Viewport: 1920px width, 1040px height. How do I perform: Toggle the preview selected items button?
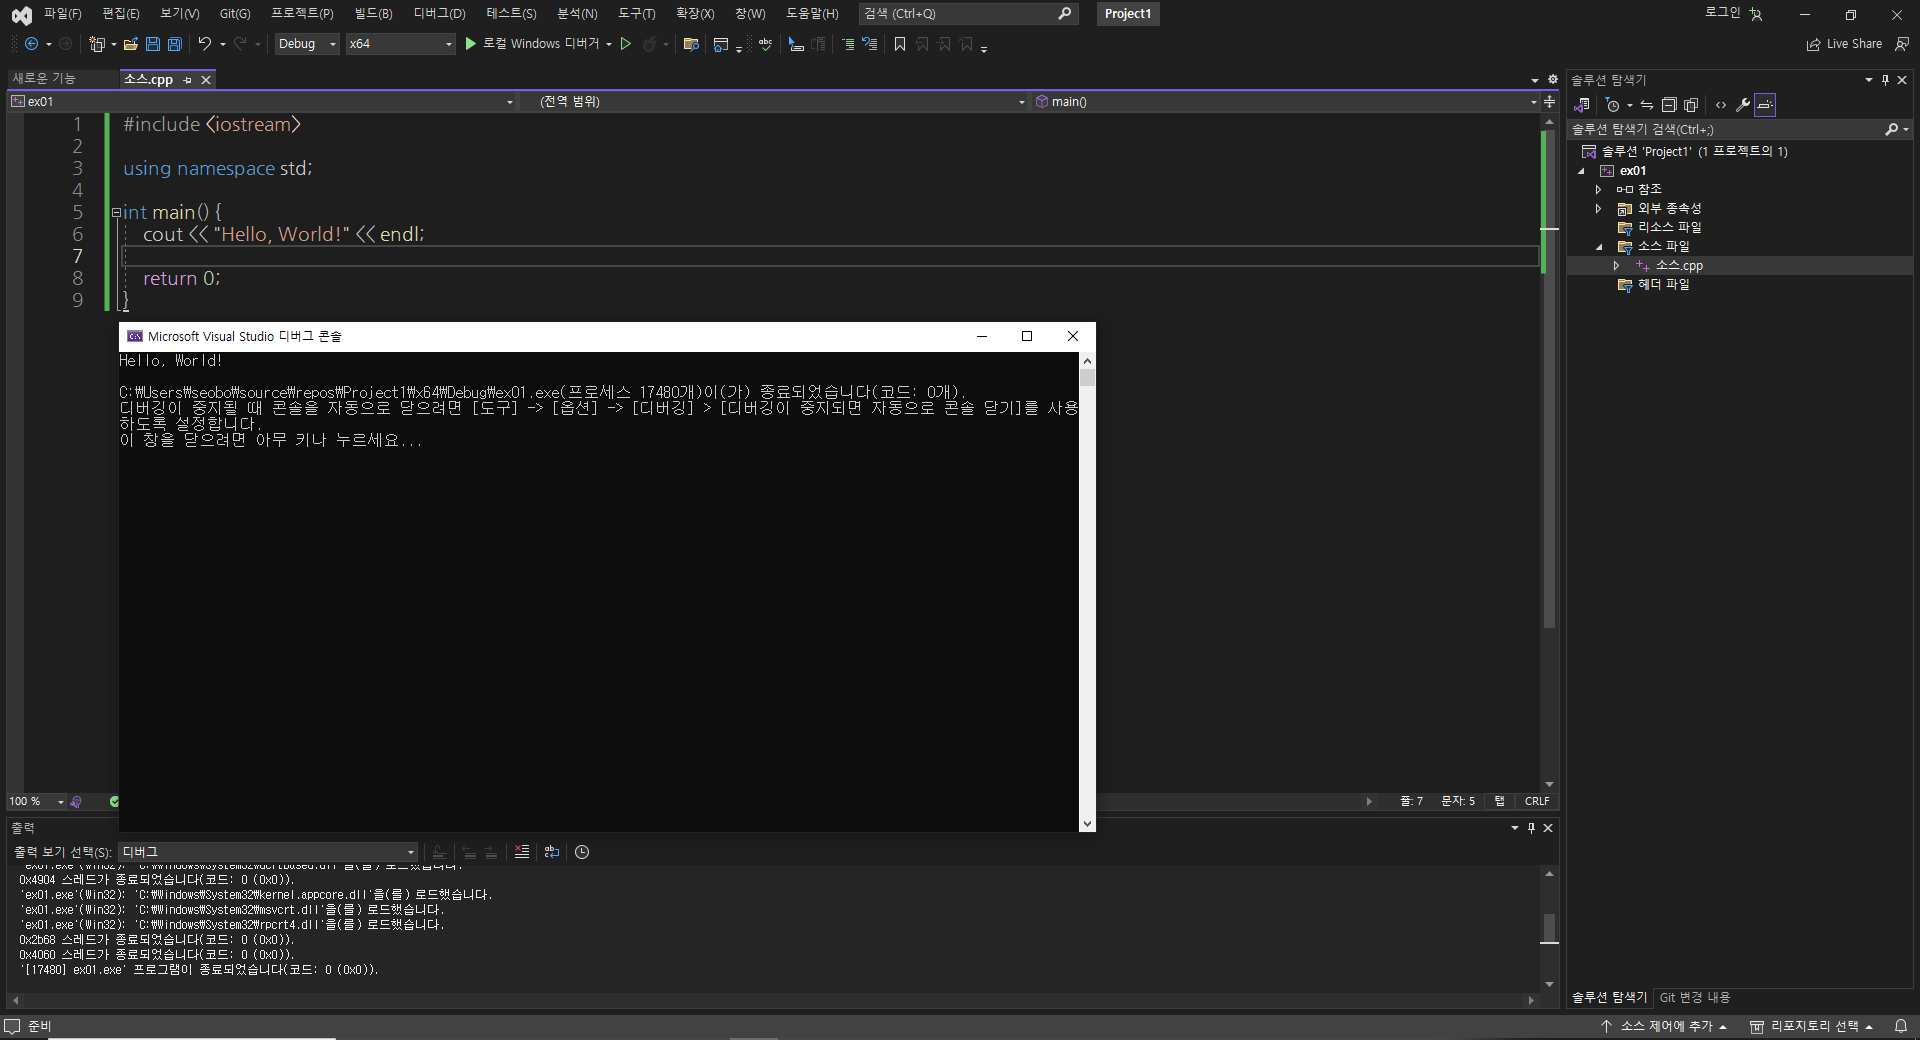(1765, 105)
